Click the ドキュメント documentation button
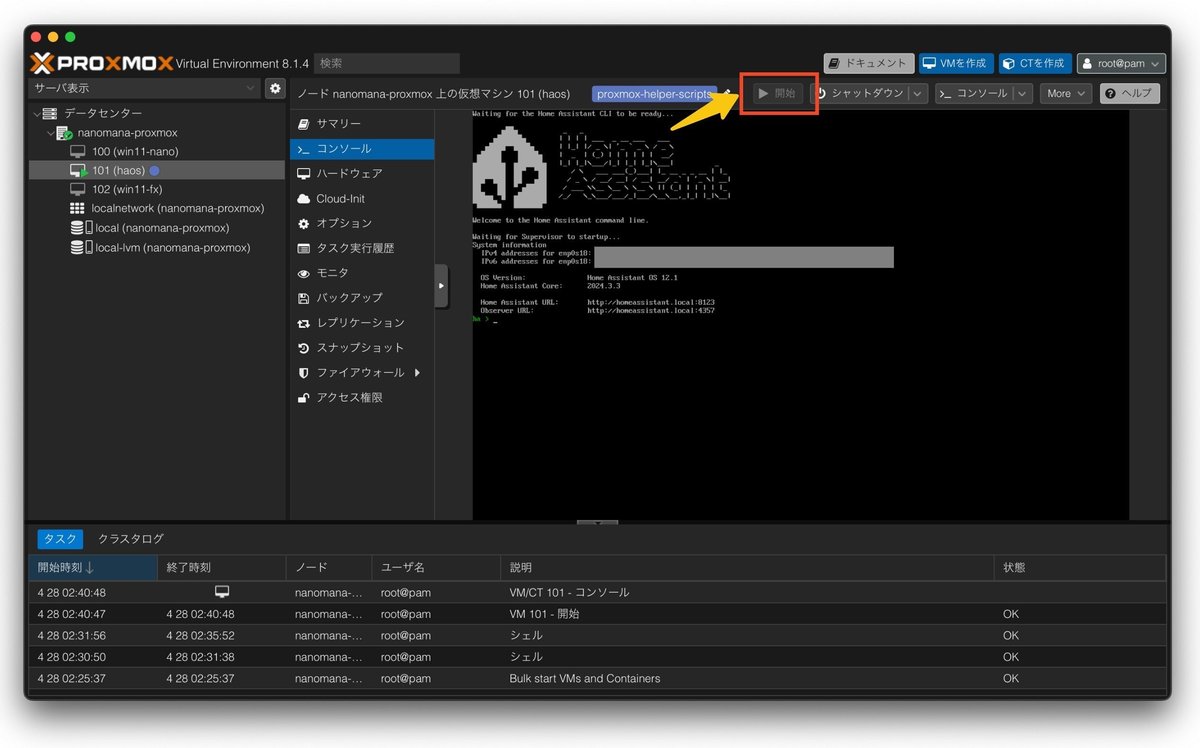The height and width of the screenshot is (748, 1200). tap(869, 63)
